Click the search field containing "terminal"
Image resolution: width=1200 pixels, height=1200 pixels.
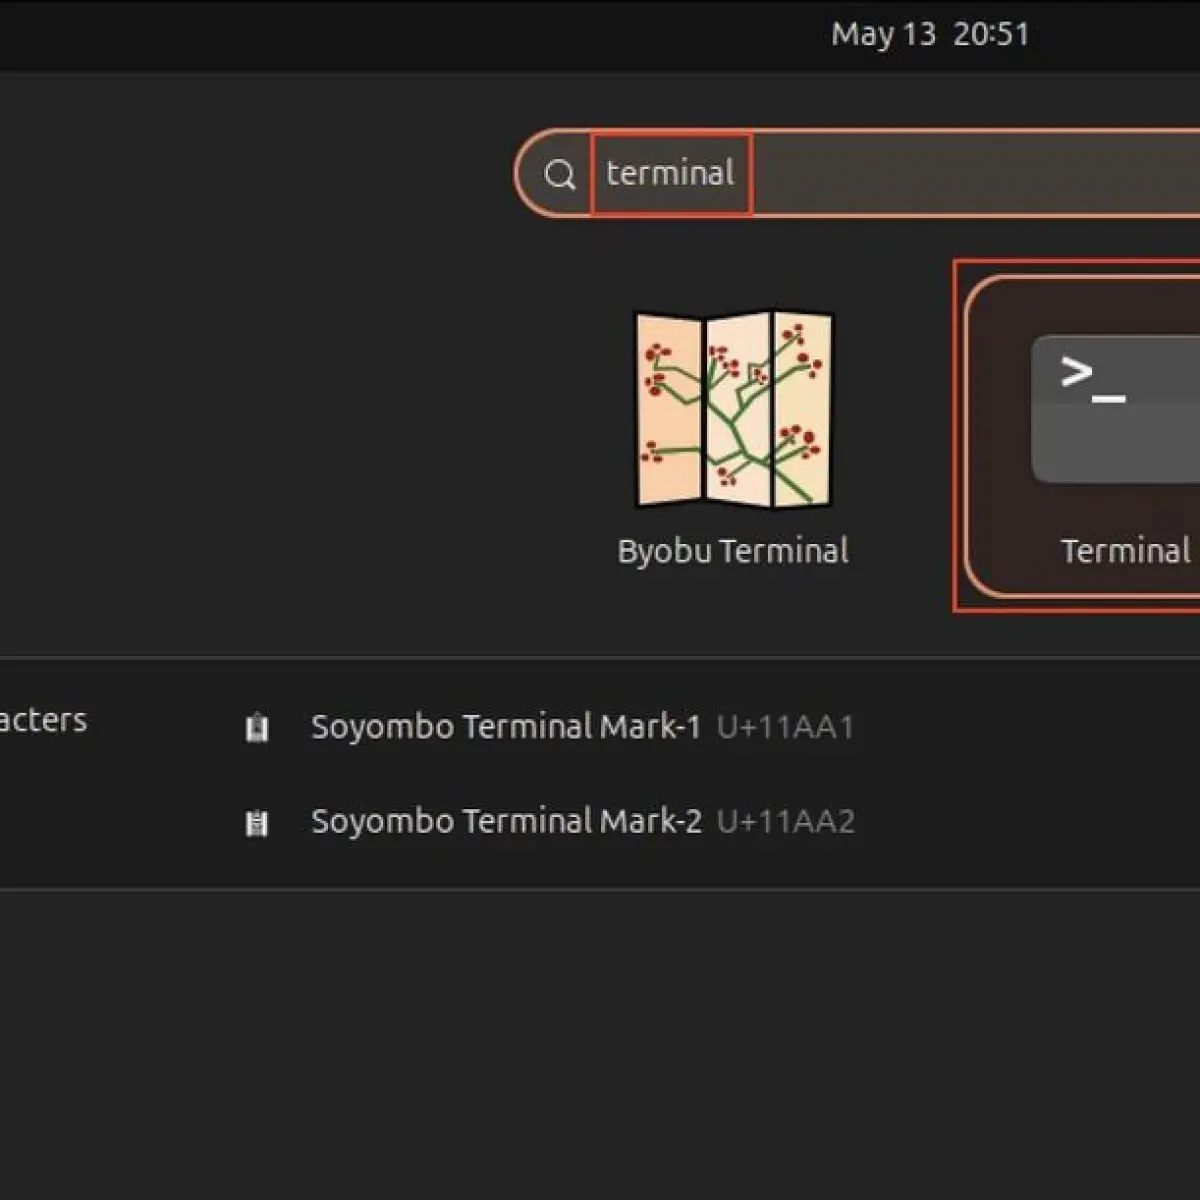[857, 173]
